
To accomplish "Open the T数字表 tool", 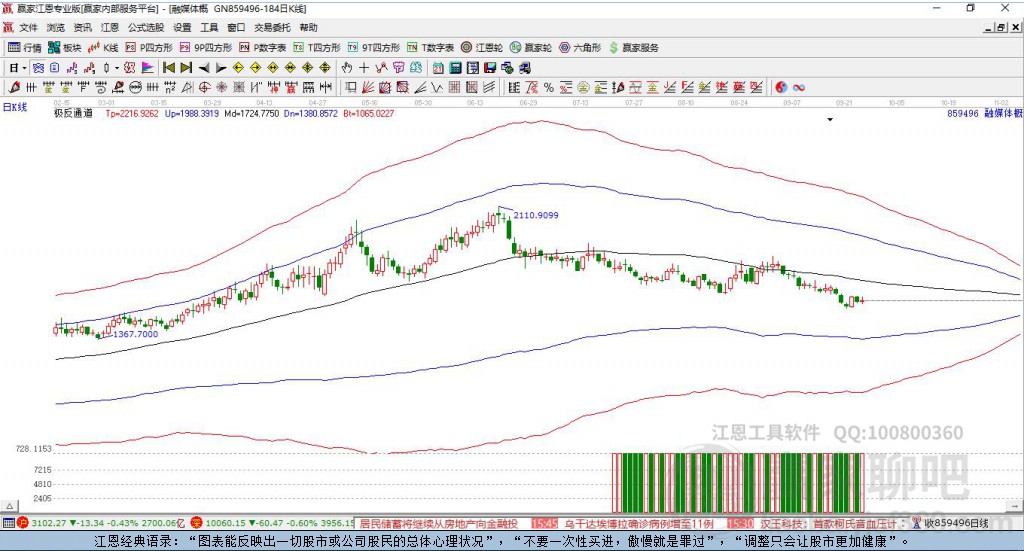I will [x=430, y=48].
